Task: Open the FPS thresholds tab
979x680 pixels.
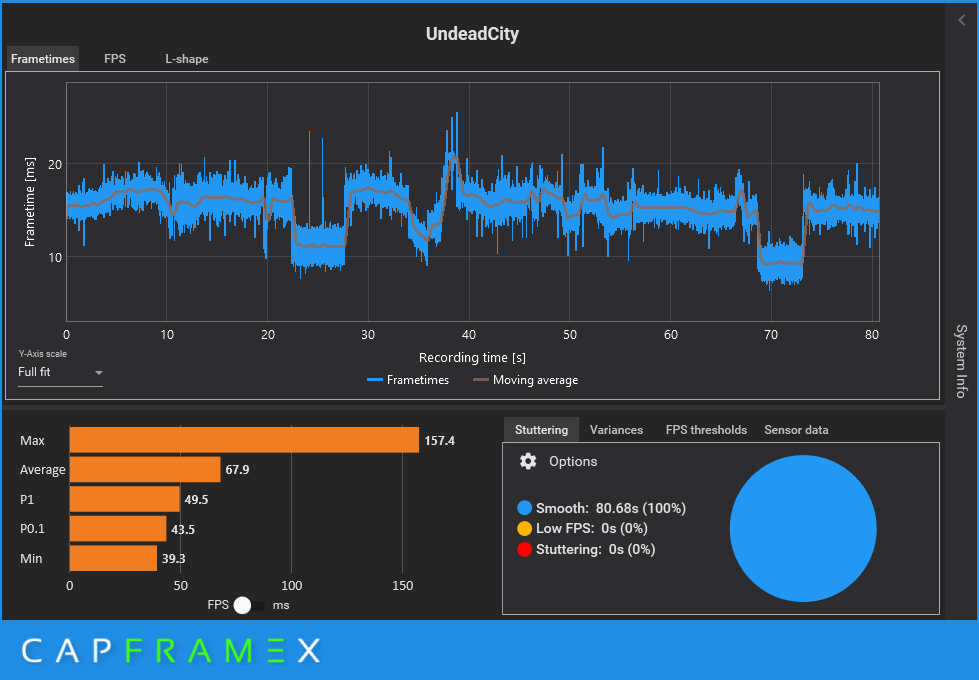Action: pos(706,430)
